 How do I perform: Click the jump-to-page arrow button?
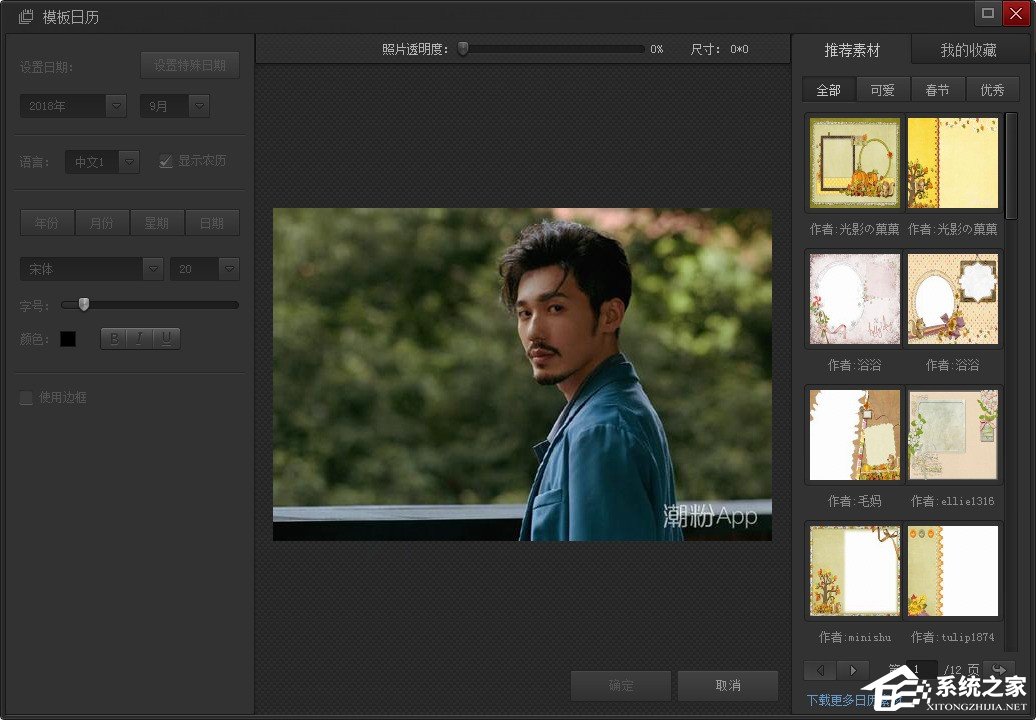pyautogui.click(x=998, y=670)
